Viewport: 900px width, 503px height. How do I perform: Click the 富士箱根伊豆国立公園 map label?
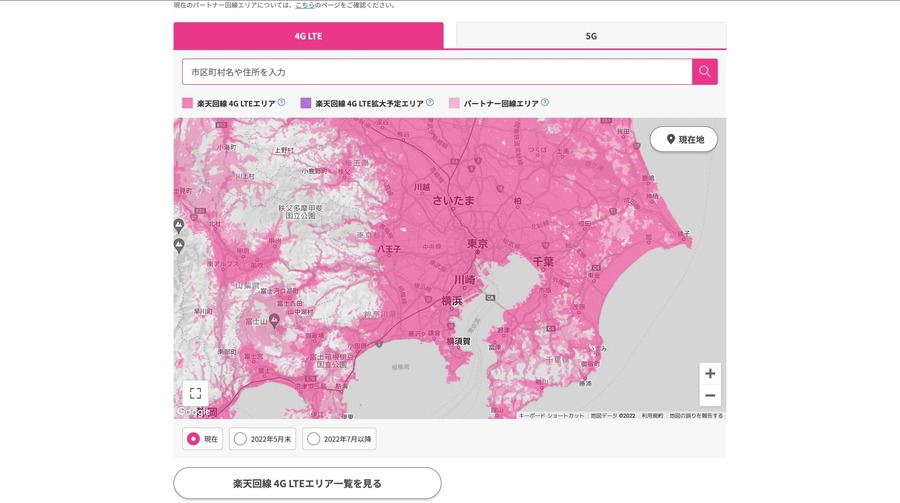pyautogui.click(x=332, y=361)
